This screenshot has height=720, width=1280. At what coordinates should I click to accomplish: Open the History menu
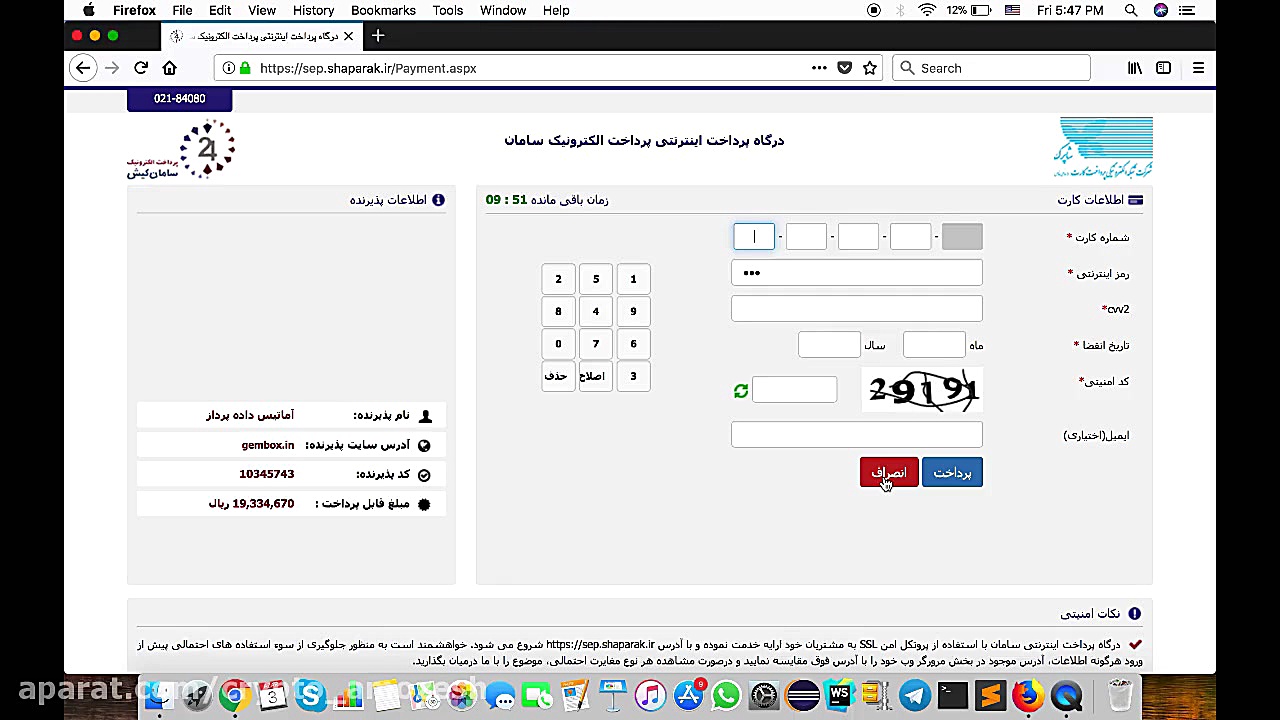pyautogui.click(x=313, y=10)
